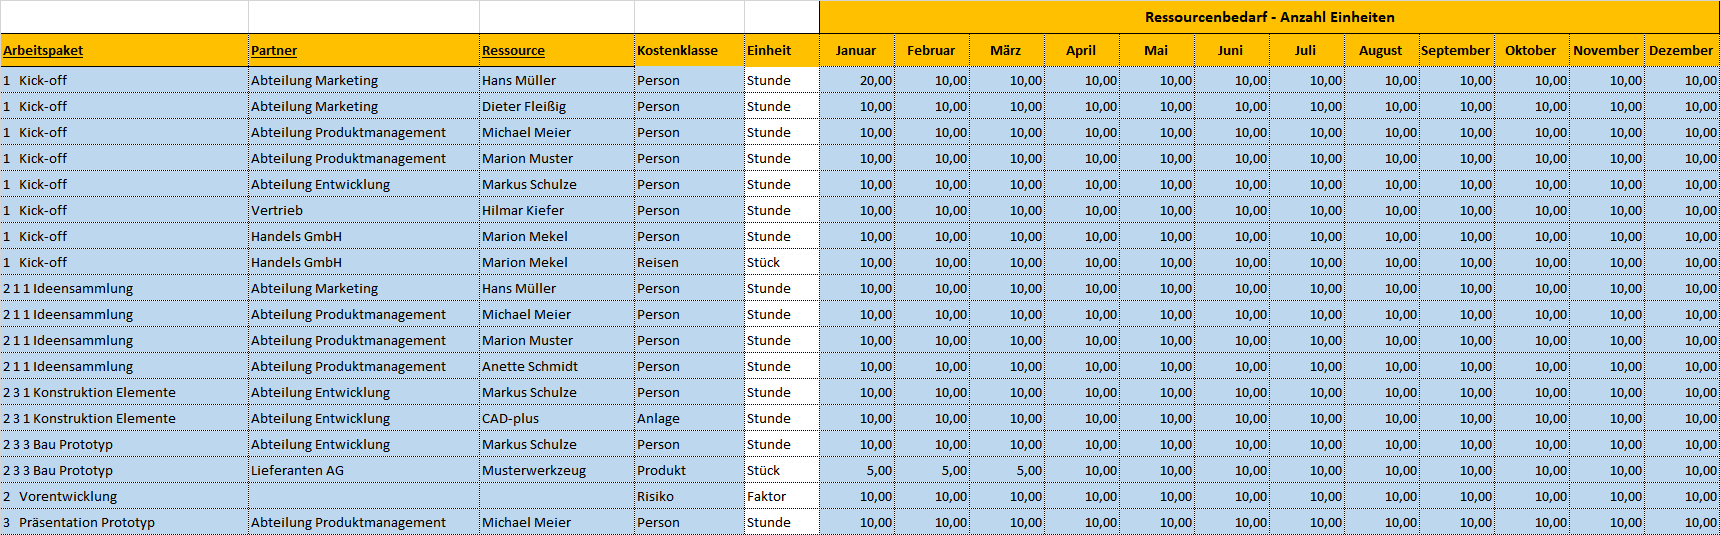Select the Einheit column header
The height and width of the screenshot is (535, 1720).
pos(782,50)
